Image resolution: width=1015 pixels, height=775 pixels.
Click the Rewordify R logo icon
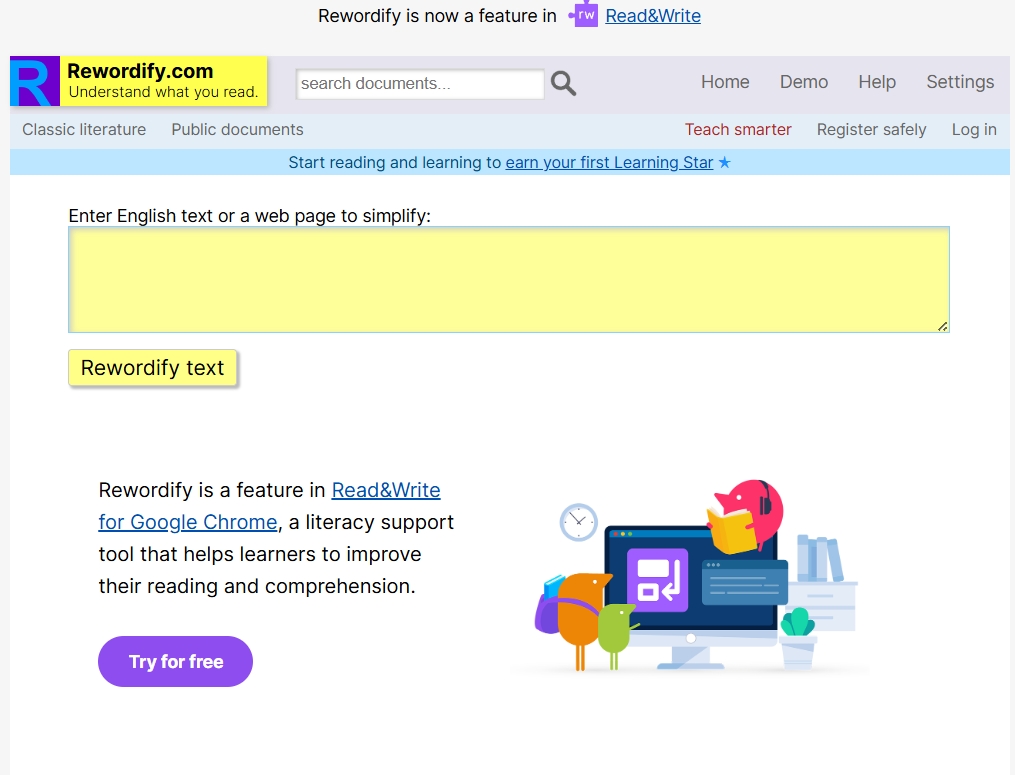click(x=35, y=81)
